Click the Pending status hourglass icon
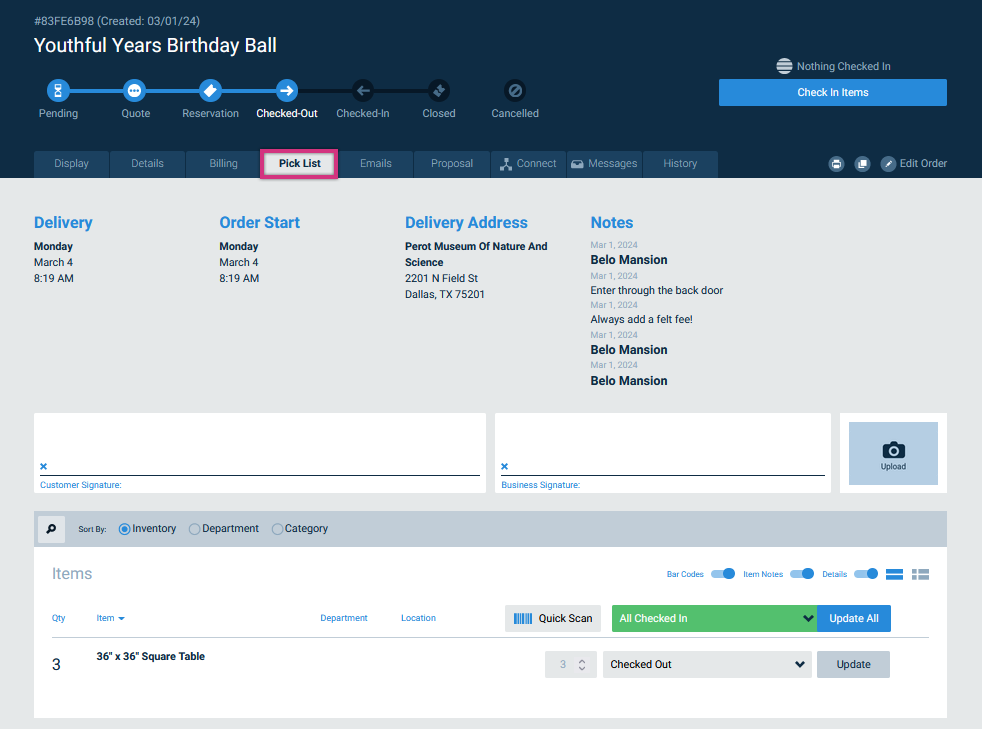The width and height of the screenshot is (982, 729). [x=58, y=91]
